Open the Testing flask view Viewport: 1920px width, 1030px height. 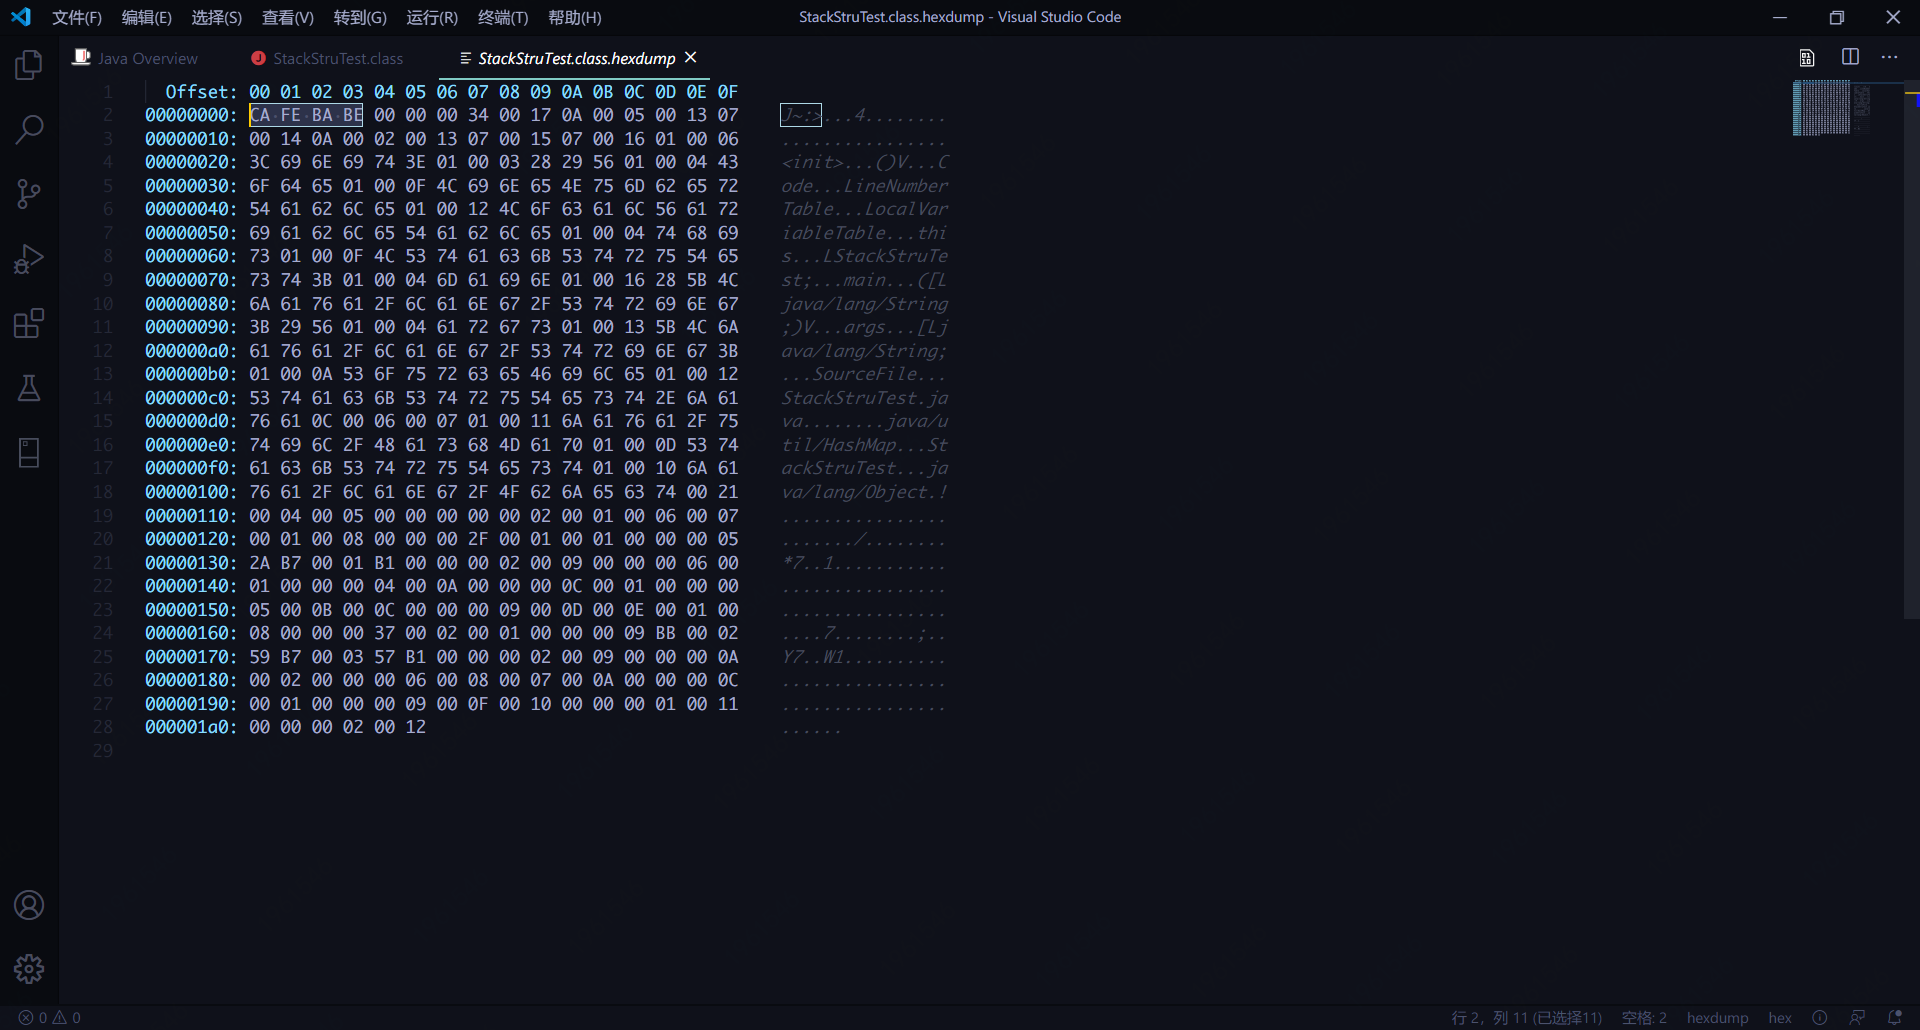point(29,388)
